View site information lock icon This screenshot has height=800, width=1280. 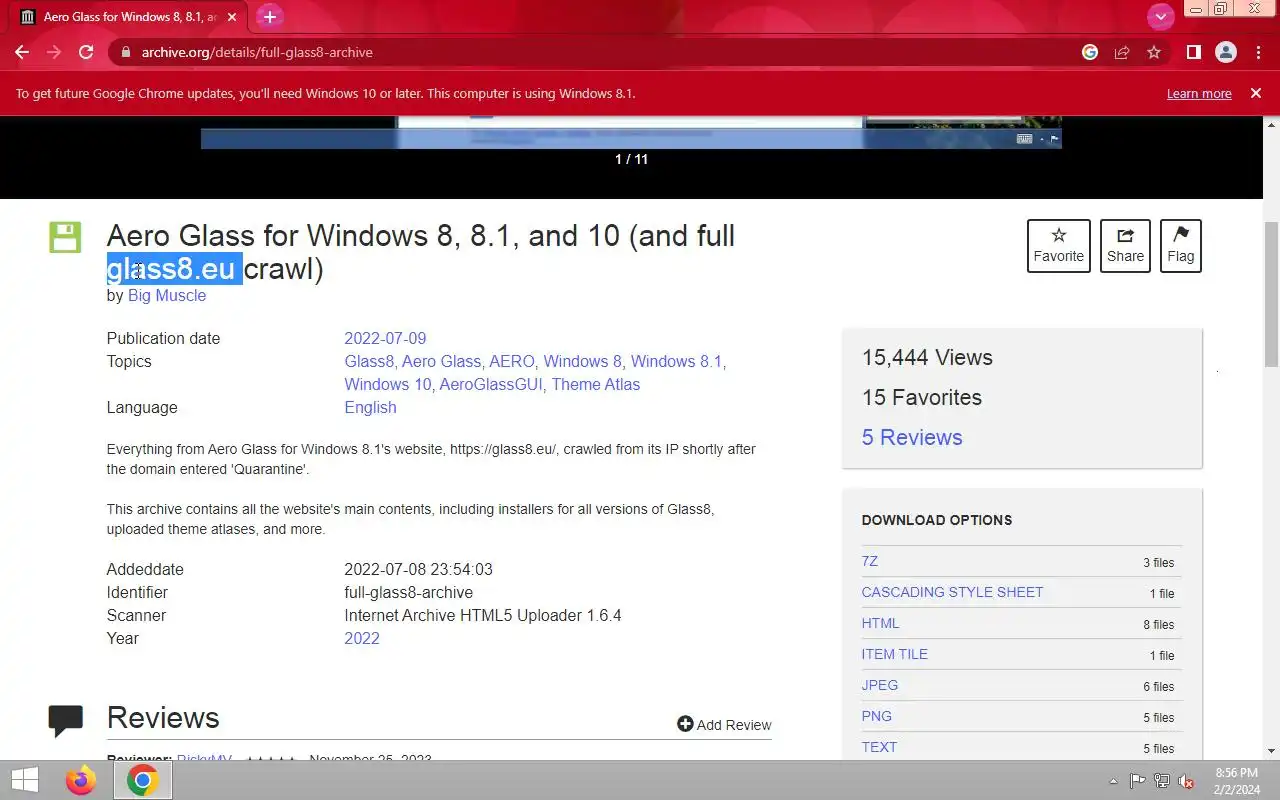point(125,52)
